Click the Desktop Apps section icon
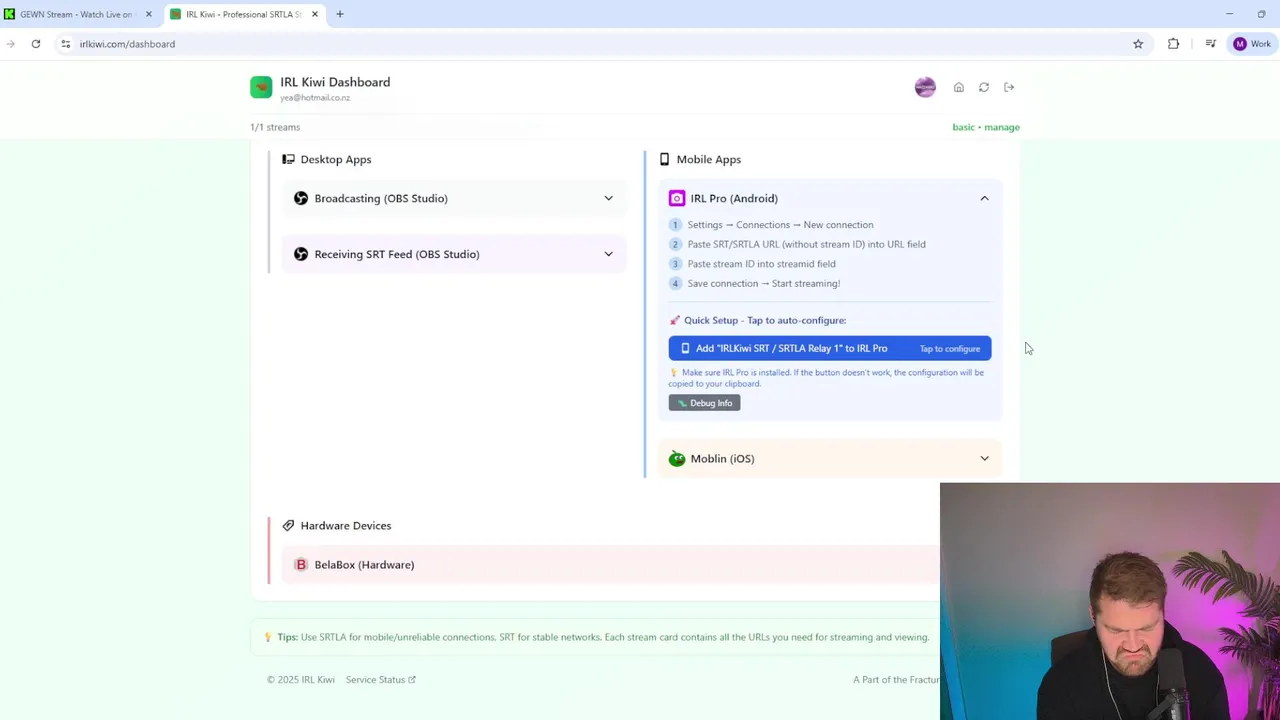Image resolution: width=1280 pixels, height=720 pixels. 288,159
